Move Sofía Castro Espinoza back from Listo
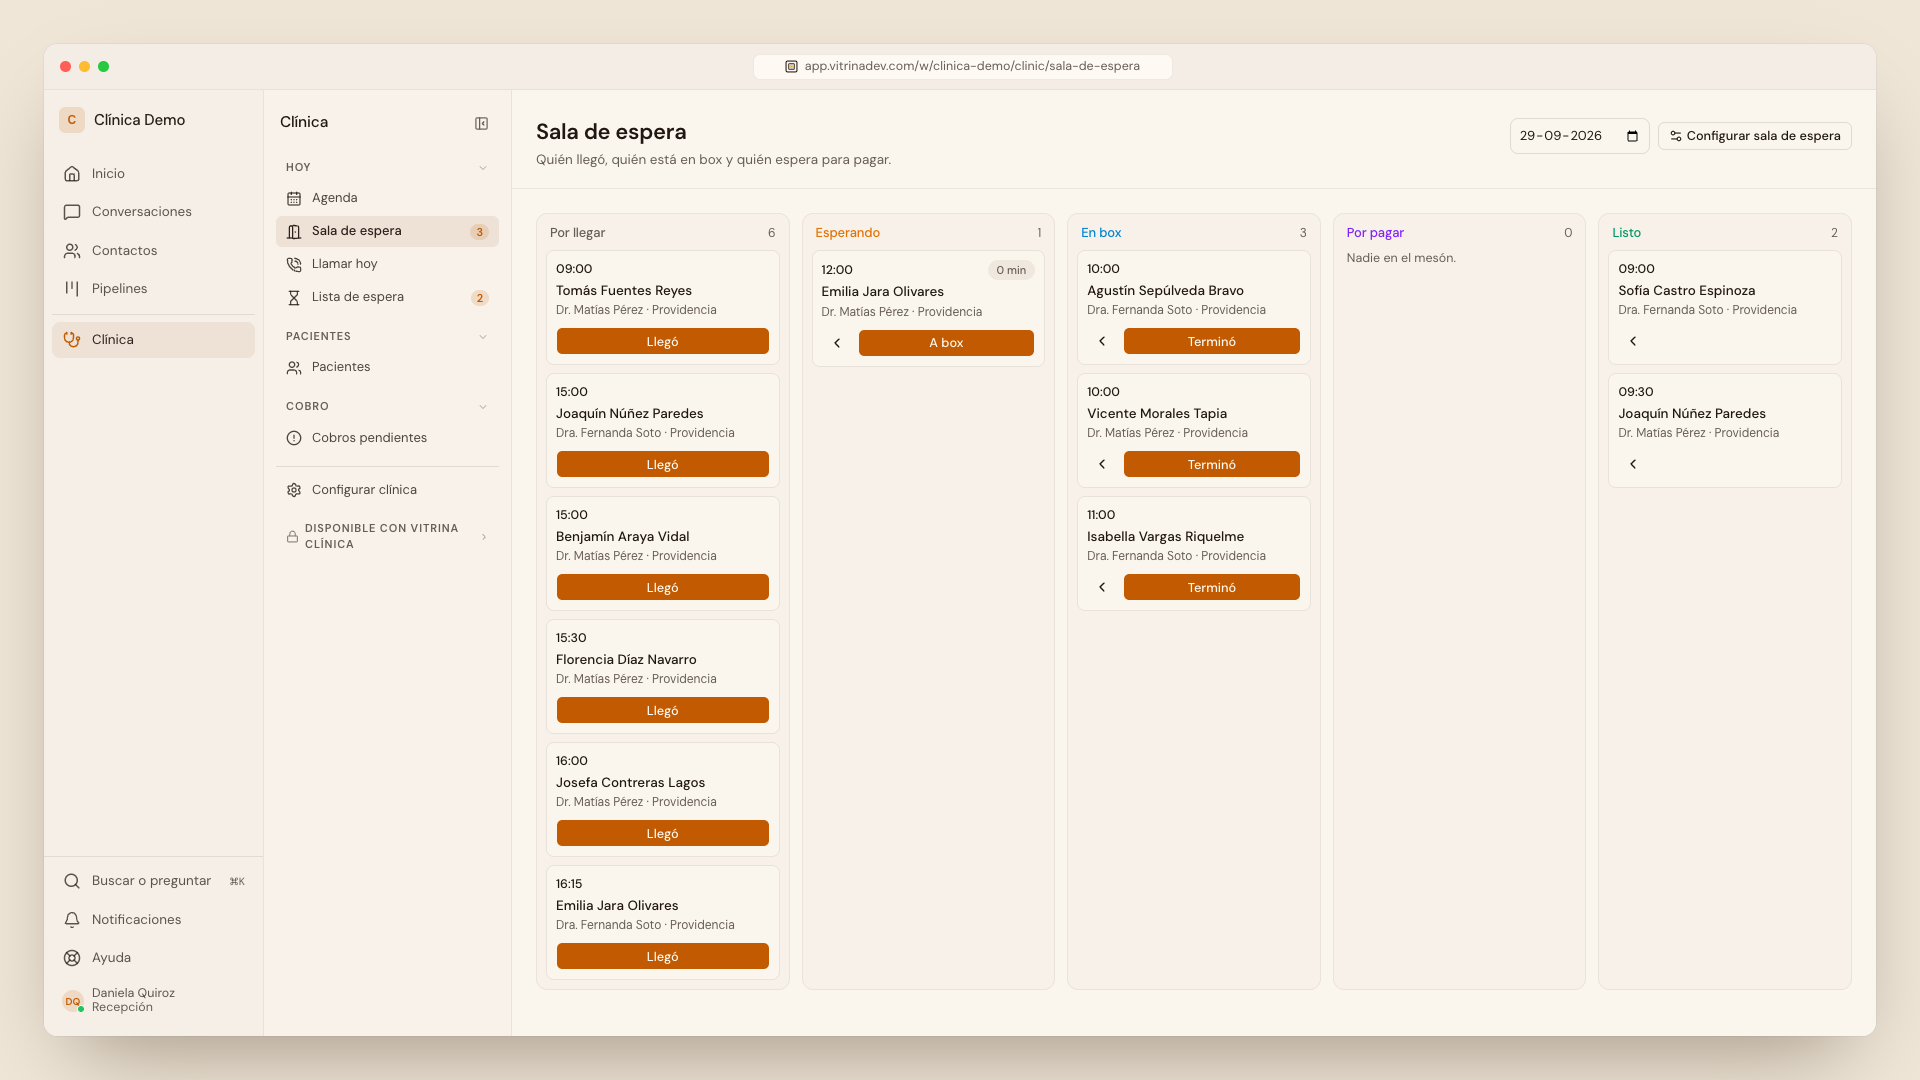The image size is (1920, 1080). click(1633, 341)
